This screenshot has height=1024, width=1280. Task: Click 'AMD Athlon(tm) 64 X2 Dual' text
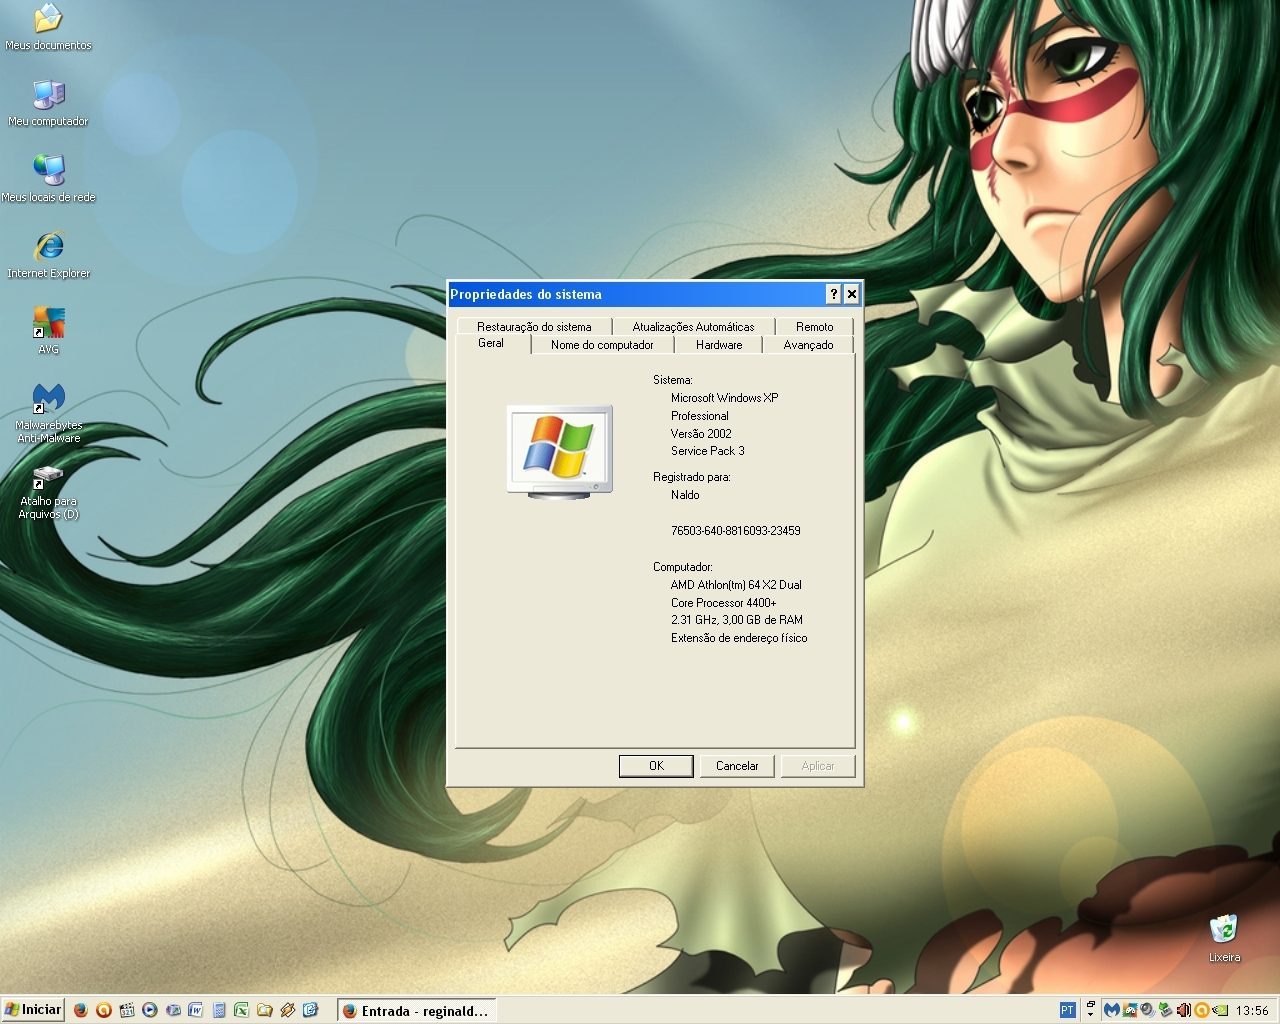736,585
